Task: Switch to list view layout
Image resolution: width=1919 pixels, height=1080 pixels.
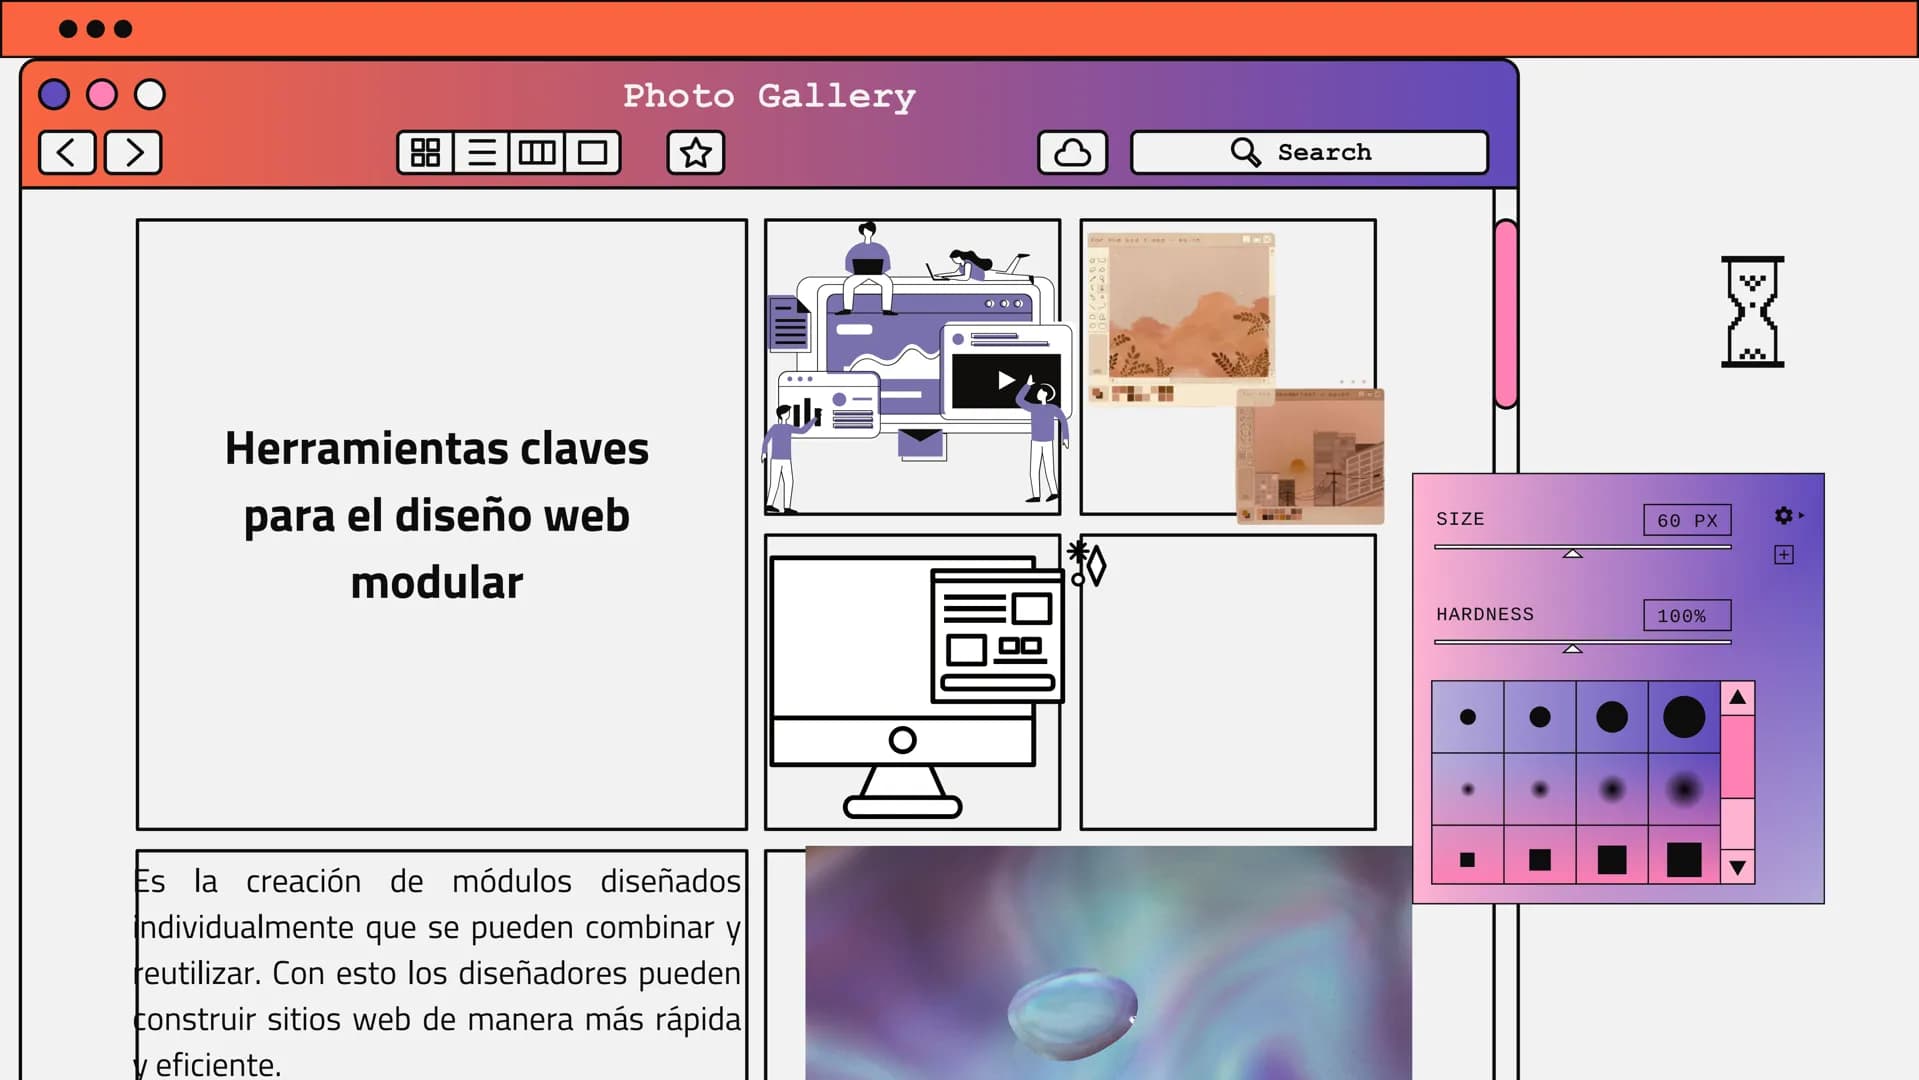Action: pos(481,153)
